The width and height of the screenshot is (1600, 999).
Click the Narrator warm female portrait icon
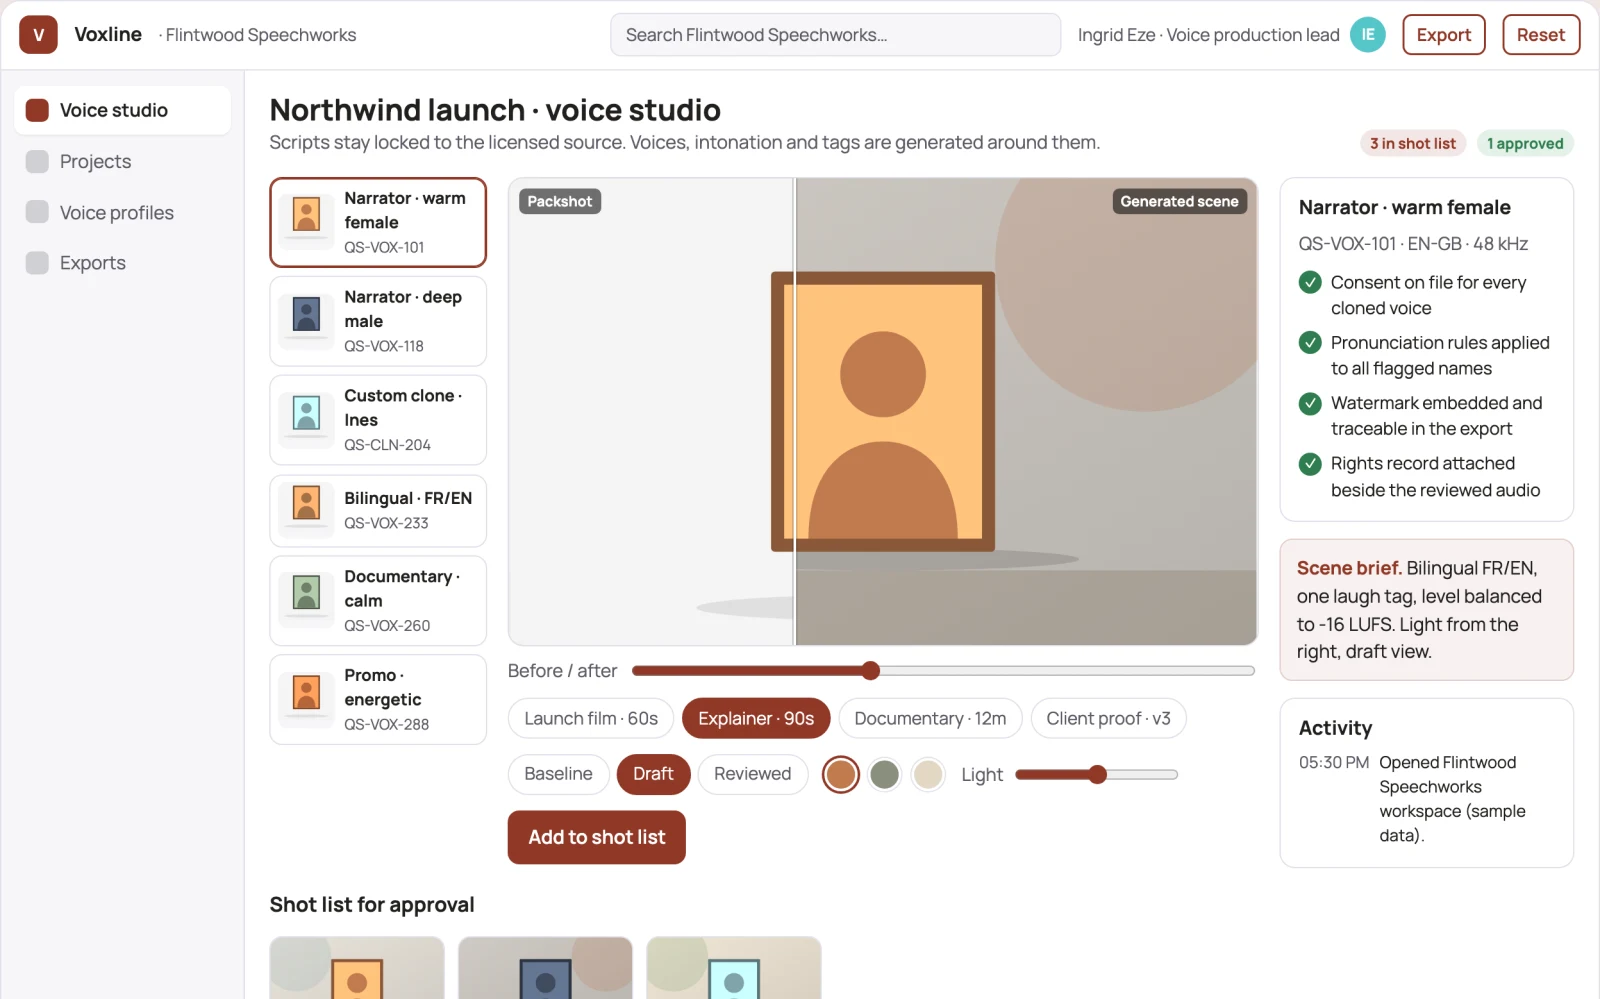[x=306, y=215]
